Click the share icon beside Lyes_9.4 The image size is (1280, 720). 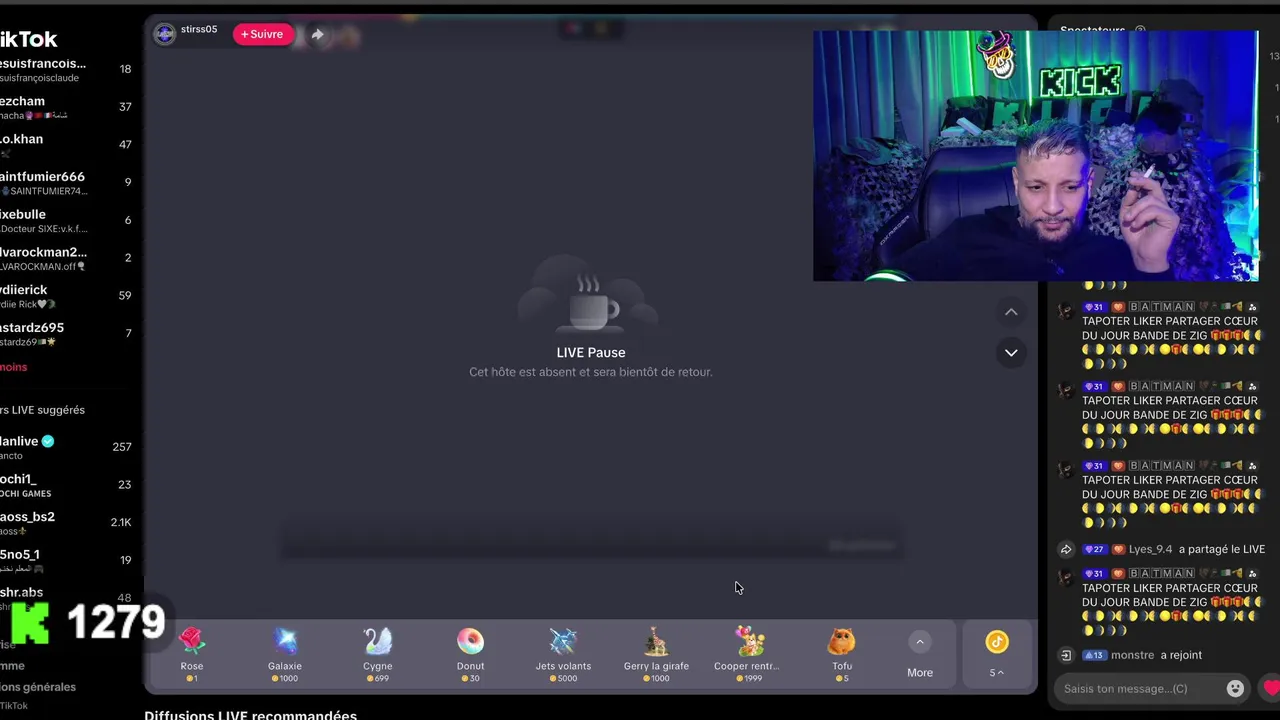click(x=1066, y=549)
